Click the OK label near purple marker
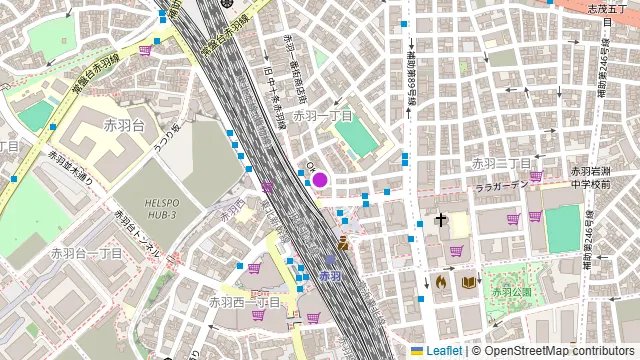 click(311, 167)
